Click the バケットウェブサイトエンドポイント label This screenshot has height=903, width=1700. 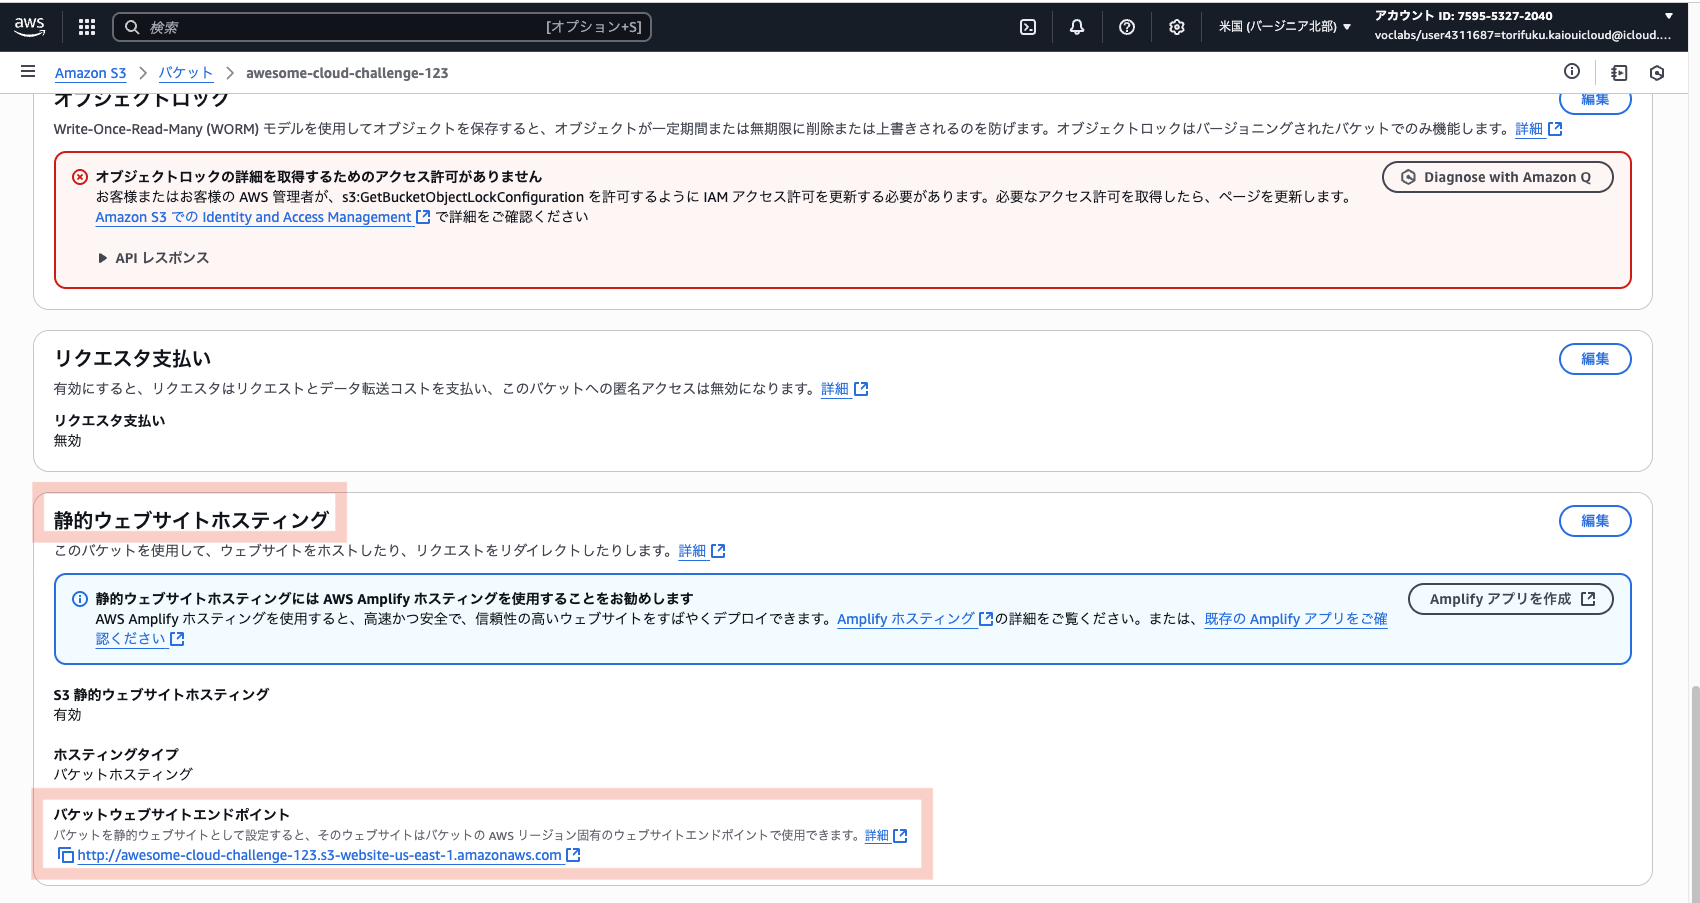coord(171,815)
